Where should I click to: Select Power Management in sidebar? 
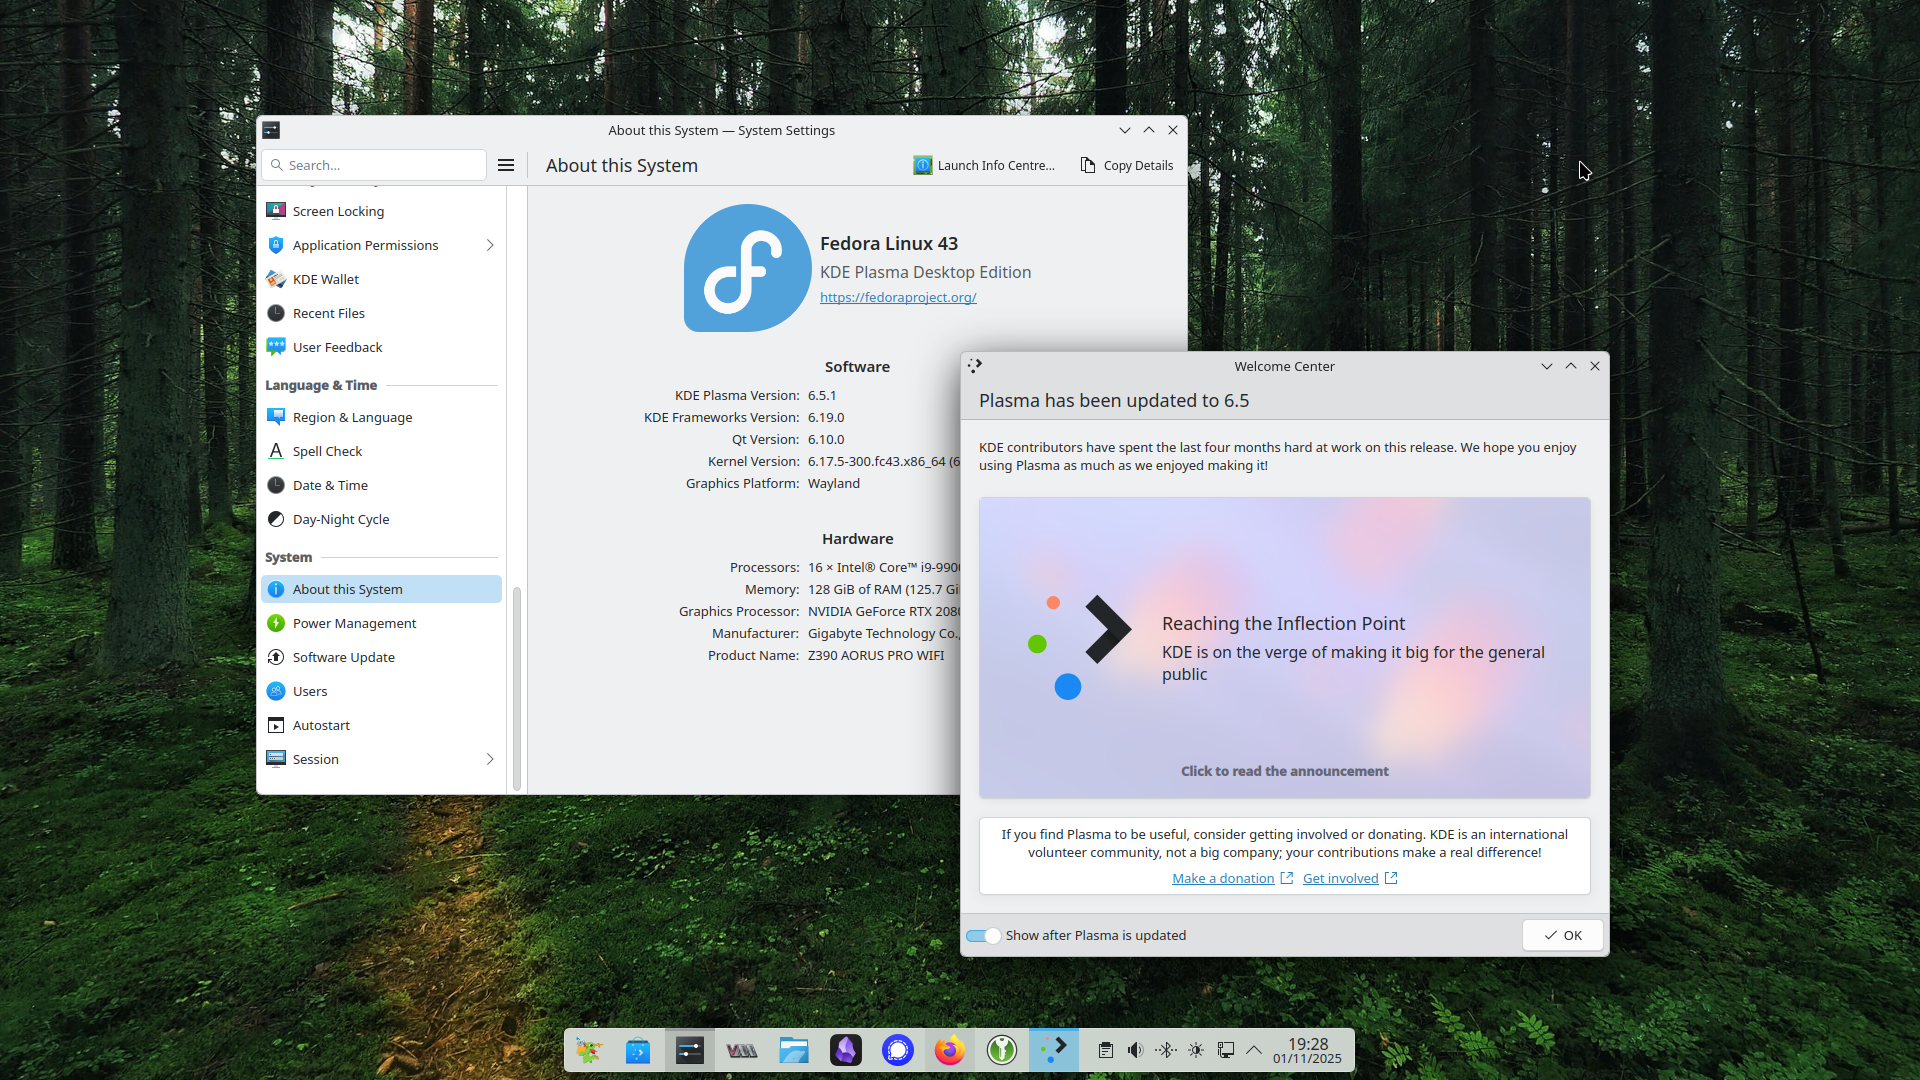coord(354,623)
